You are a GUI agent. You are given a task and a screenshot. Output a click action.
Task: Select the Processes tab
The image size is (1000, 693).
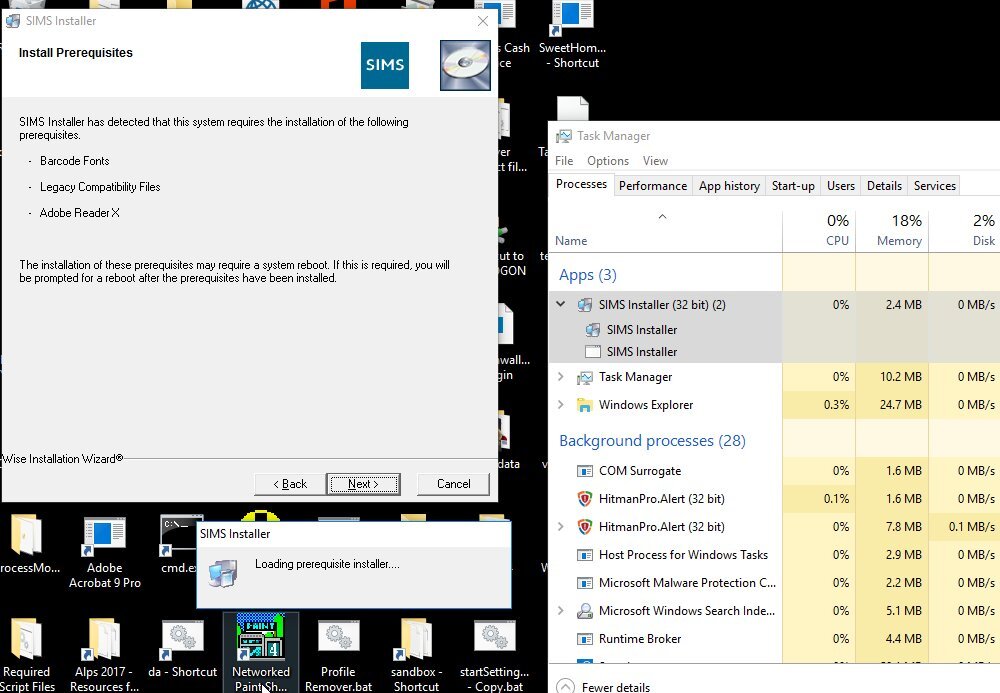click(x=581, y=184)
